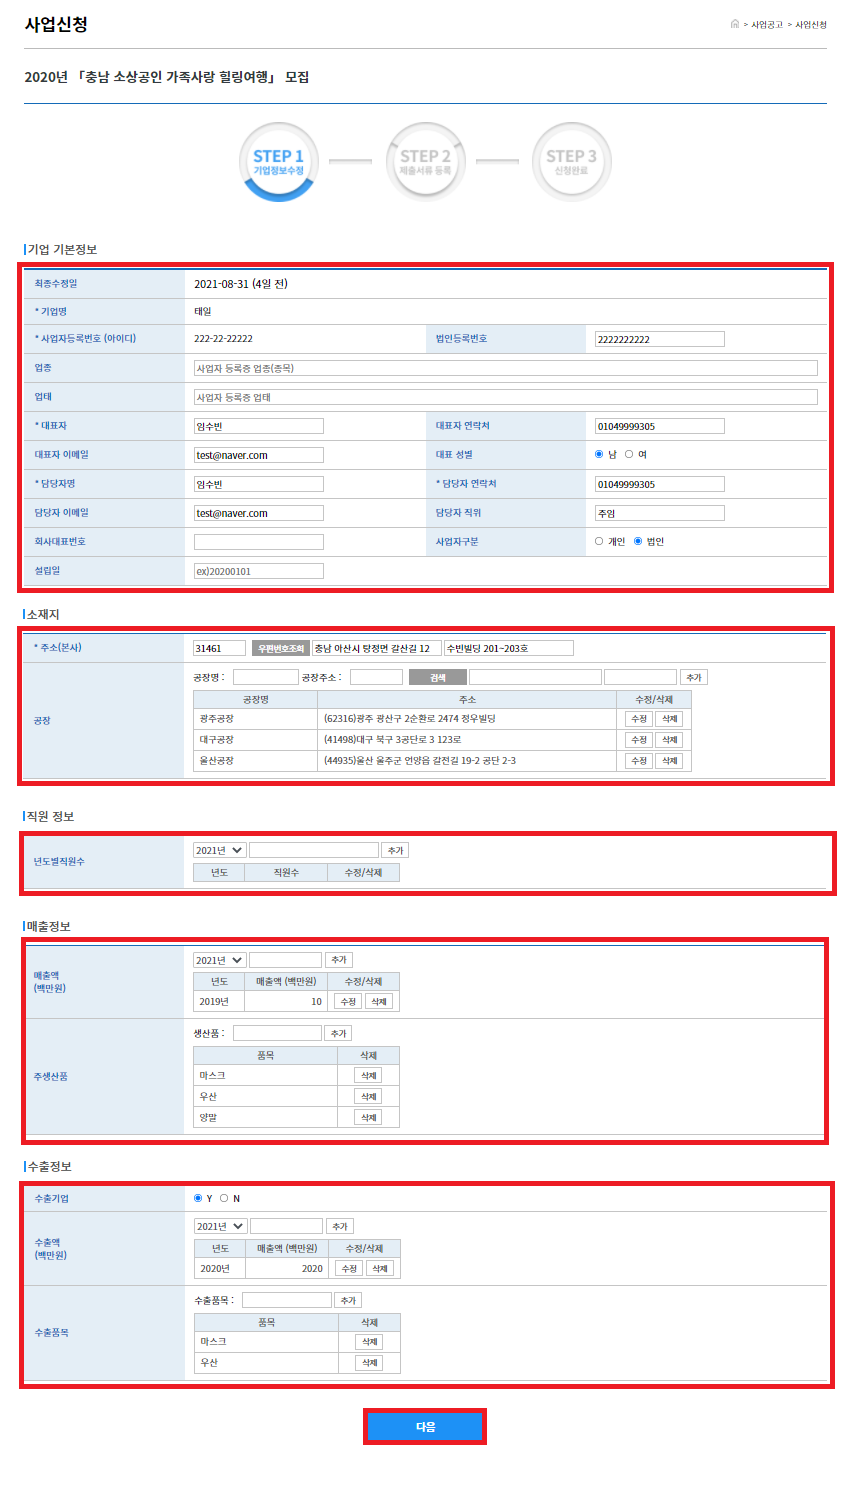Viewport: 858px width, 1490px height.
Task: Click the 담당자 이메일 field
Action: 259,513
